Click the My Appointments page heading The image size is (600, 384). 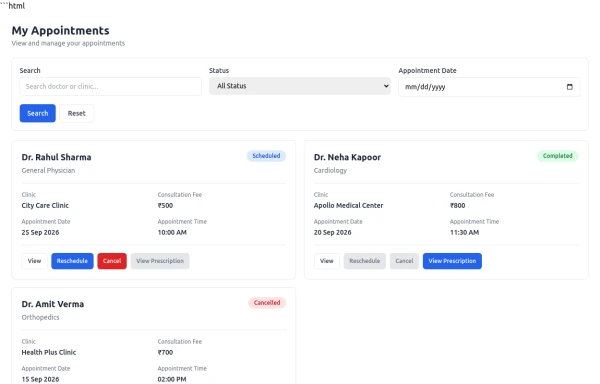coord(60,31)
